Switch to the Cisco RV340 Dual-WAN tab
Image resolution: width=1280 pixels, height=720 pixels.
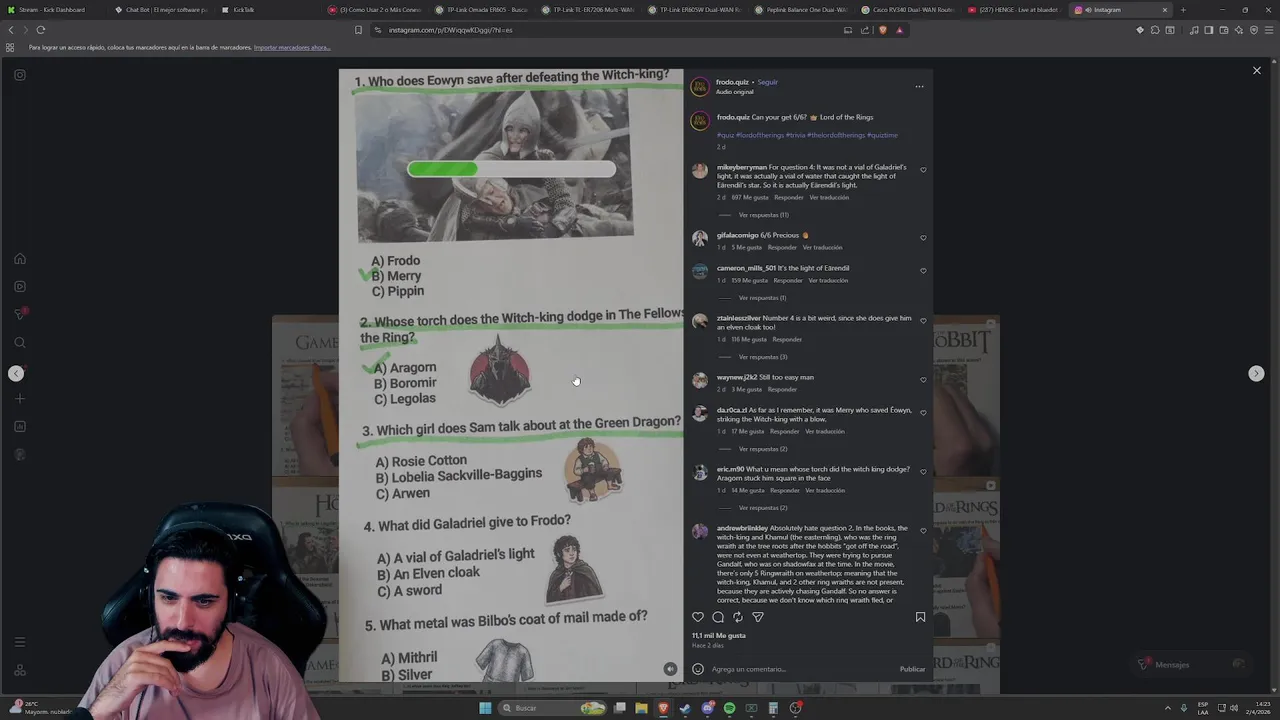point(909,10)
